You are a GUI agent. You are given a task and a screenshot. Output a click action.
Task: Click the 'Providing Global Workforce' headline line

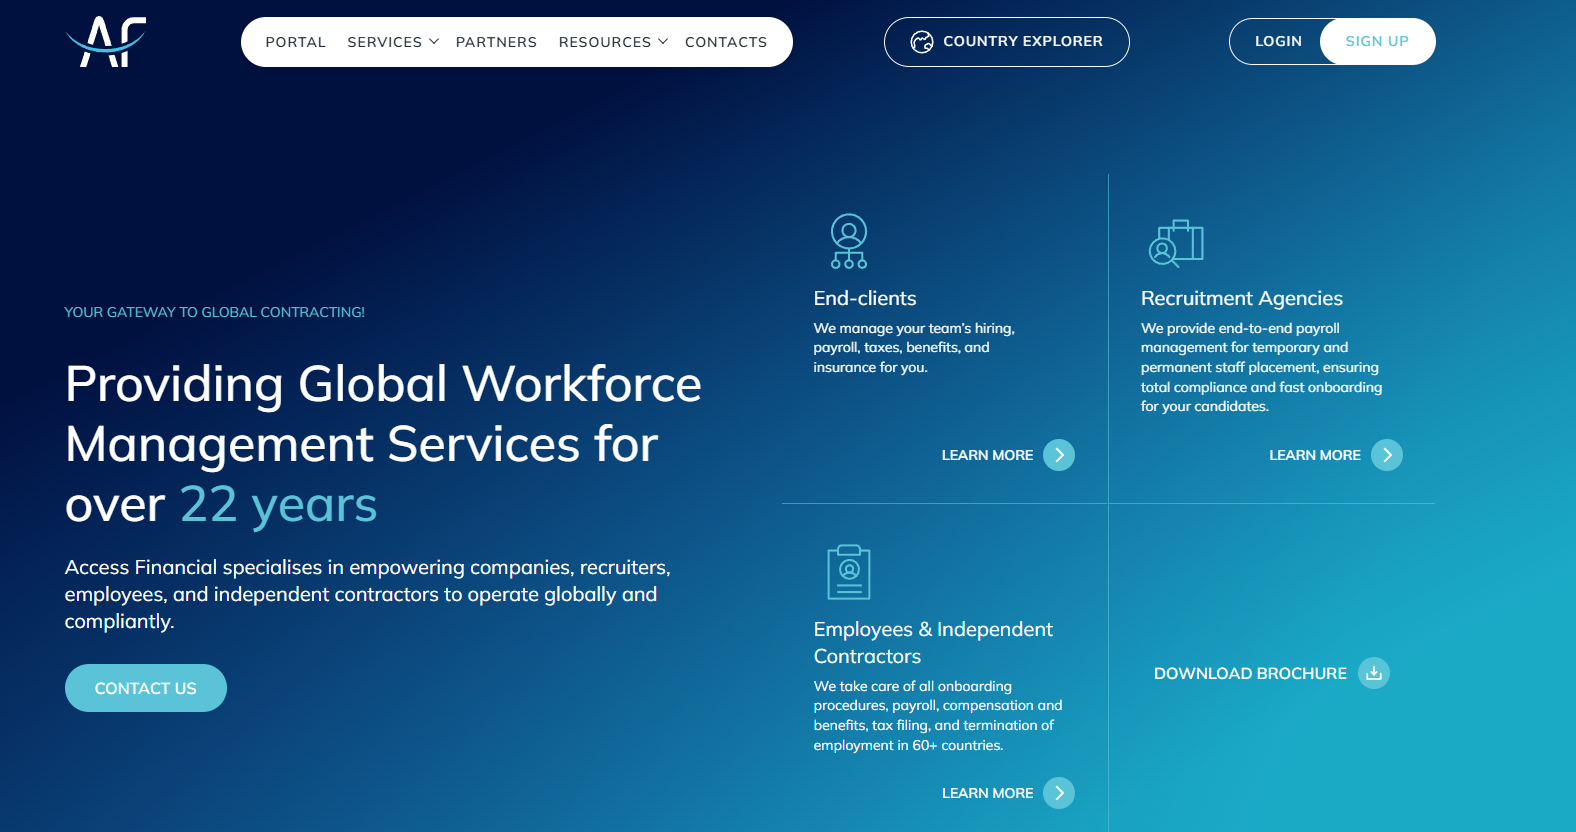(x=383, y=384)
